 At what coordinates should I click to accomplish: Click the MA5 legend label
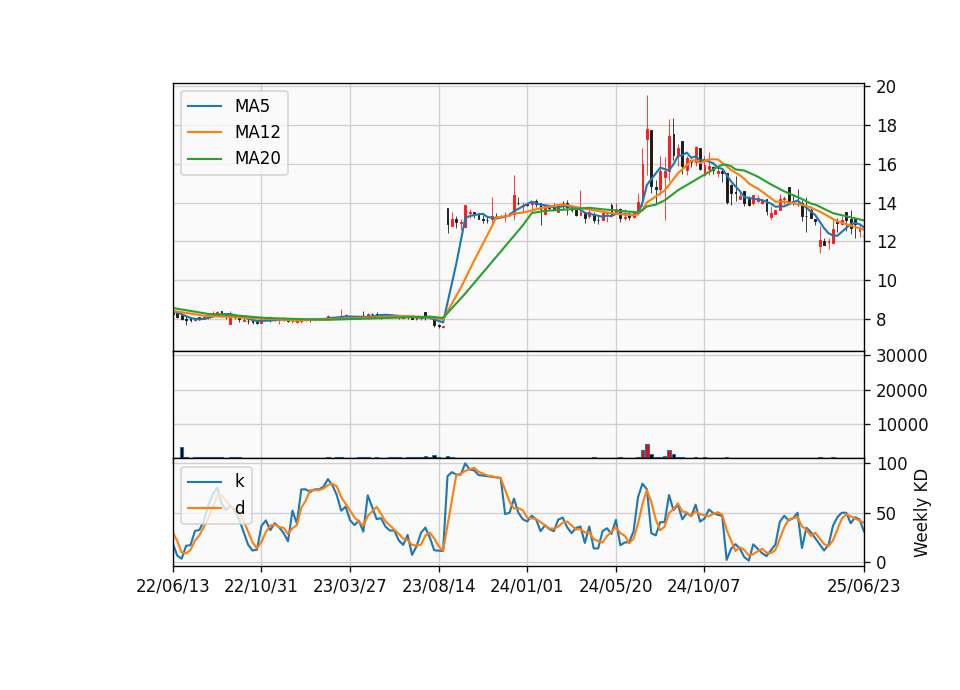pos(252,106)
